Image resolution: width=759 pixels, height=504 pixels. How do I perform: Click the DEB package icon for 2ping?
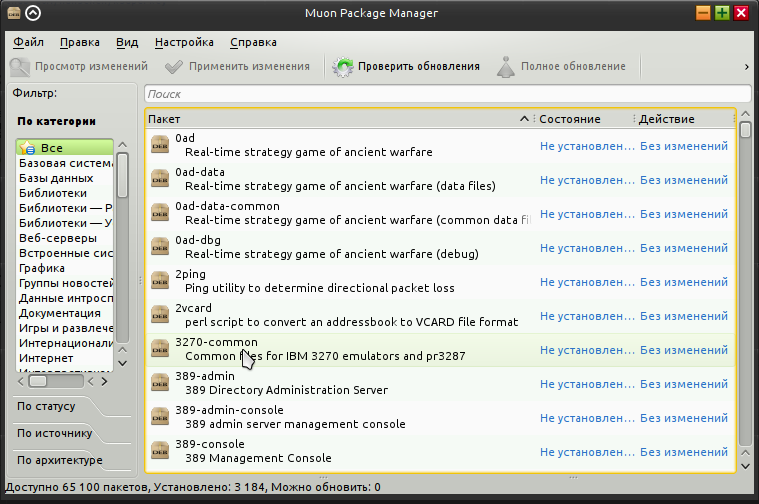coord(160,281)
